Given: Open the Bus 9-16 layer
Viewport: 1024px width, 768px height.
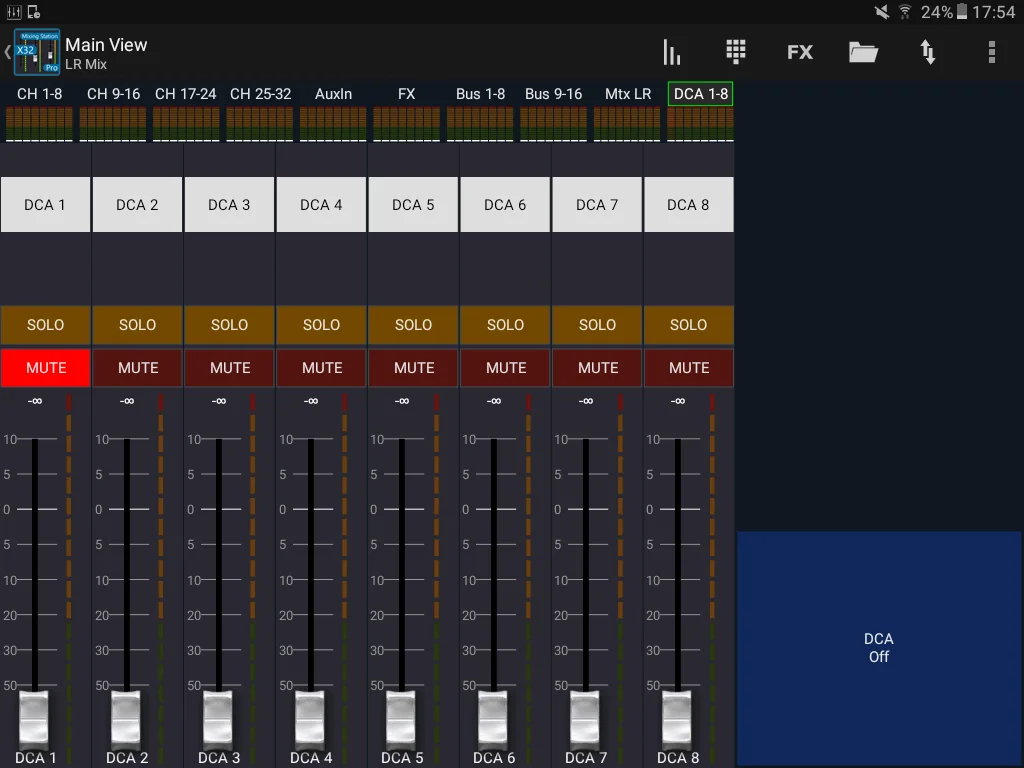Looking at the screenshot, I should pos(553,94).
